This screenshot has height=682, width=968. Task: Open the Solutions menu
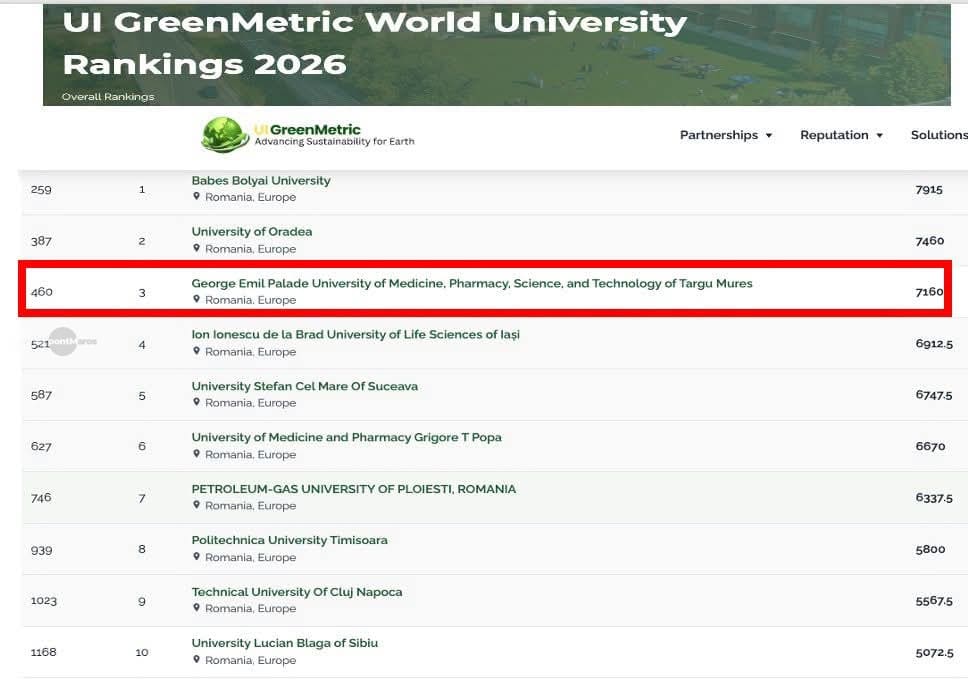pyautogui.click(x=939, y=135)
